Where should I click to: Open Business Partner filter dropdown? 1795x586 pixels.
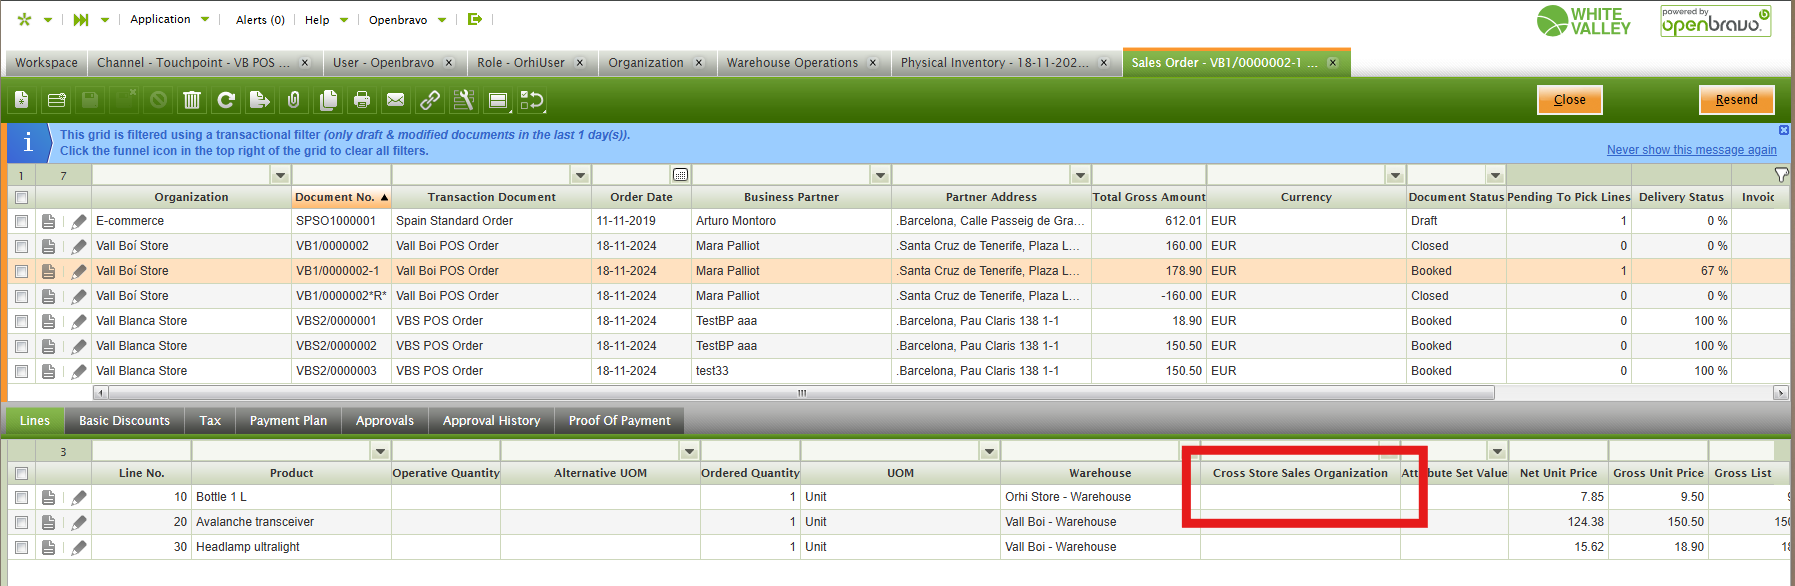[880, 175]
